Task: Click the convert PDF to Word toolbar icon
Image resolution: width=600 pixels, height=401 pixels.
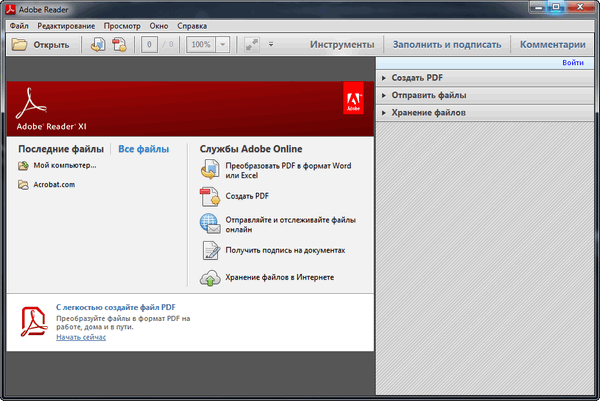Action: point(98,45)
